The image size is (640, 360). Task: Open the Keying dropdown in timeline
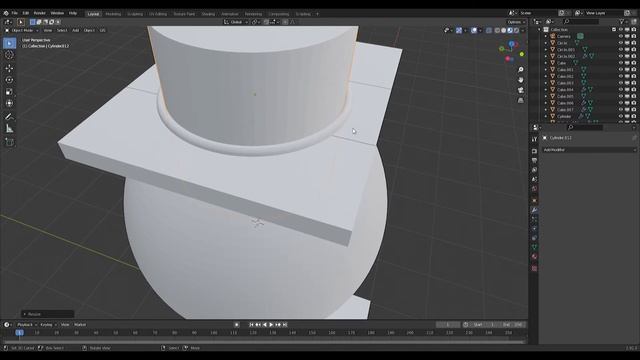(48, 325)
